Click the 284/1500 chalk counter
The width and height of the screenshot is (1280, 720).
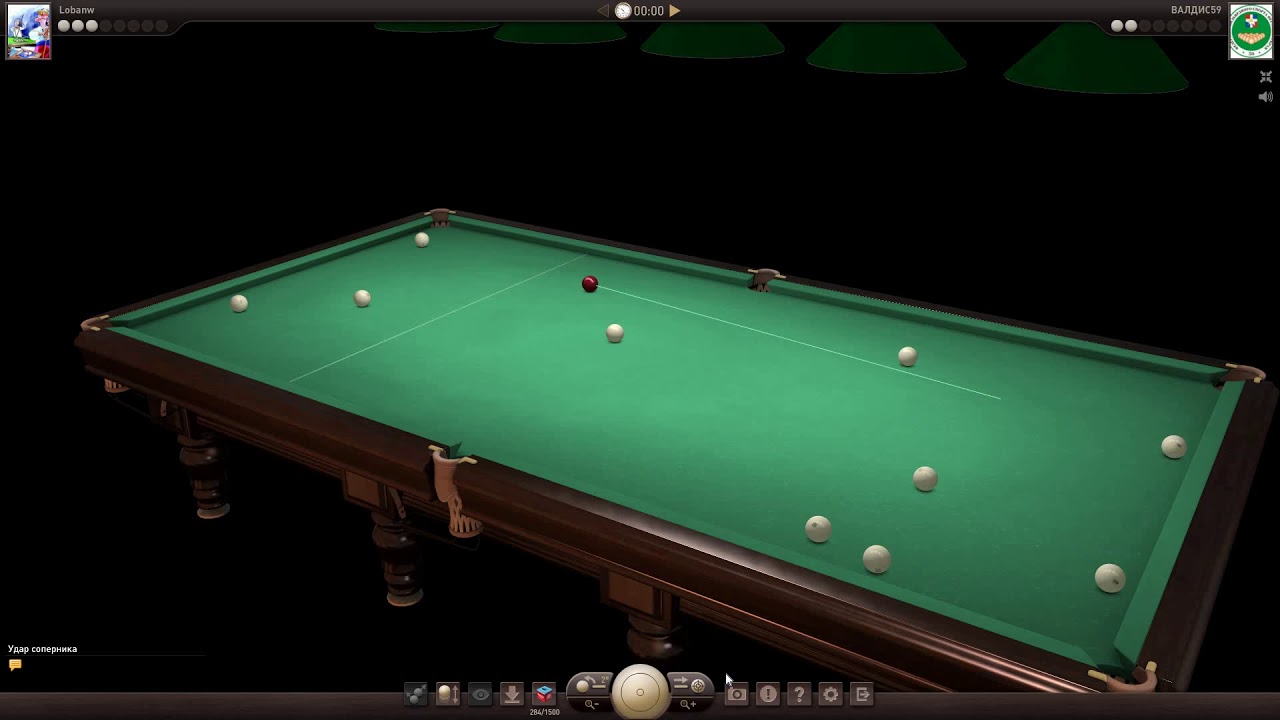tap(545, 712)
